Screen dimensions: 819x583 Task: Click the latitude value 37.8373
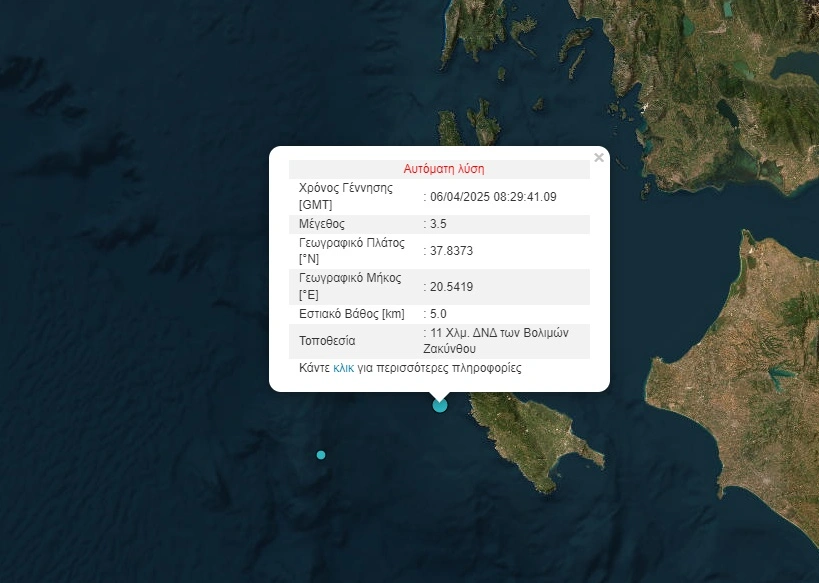(451, 251)
